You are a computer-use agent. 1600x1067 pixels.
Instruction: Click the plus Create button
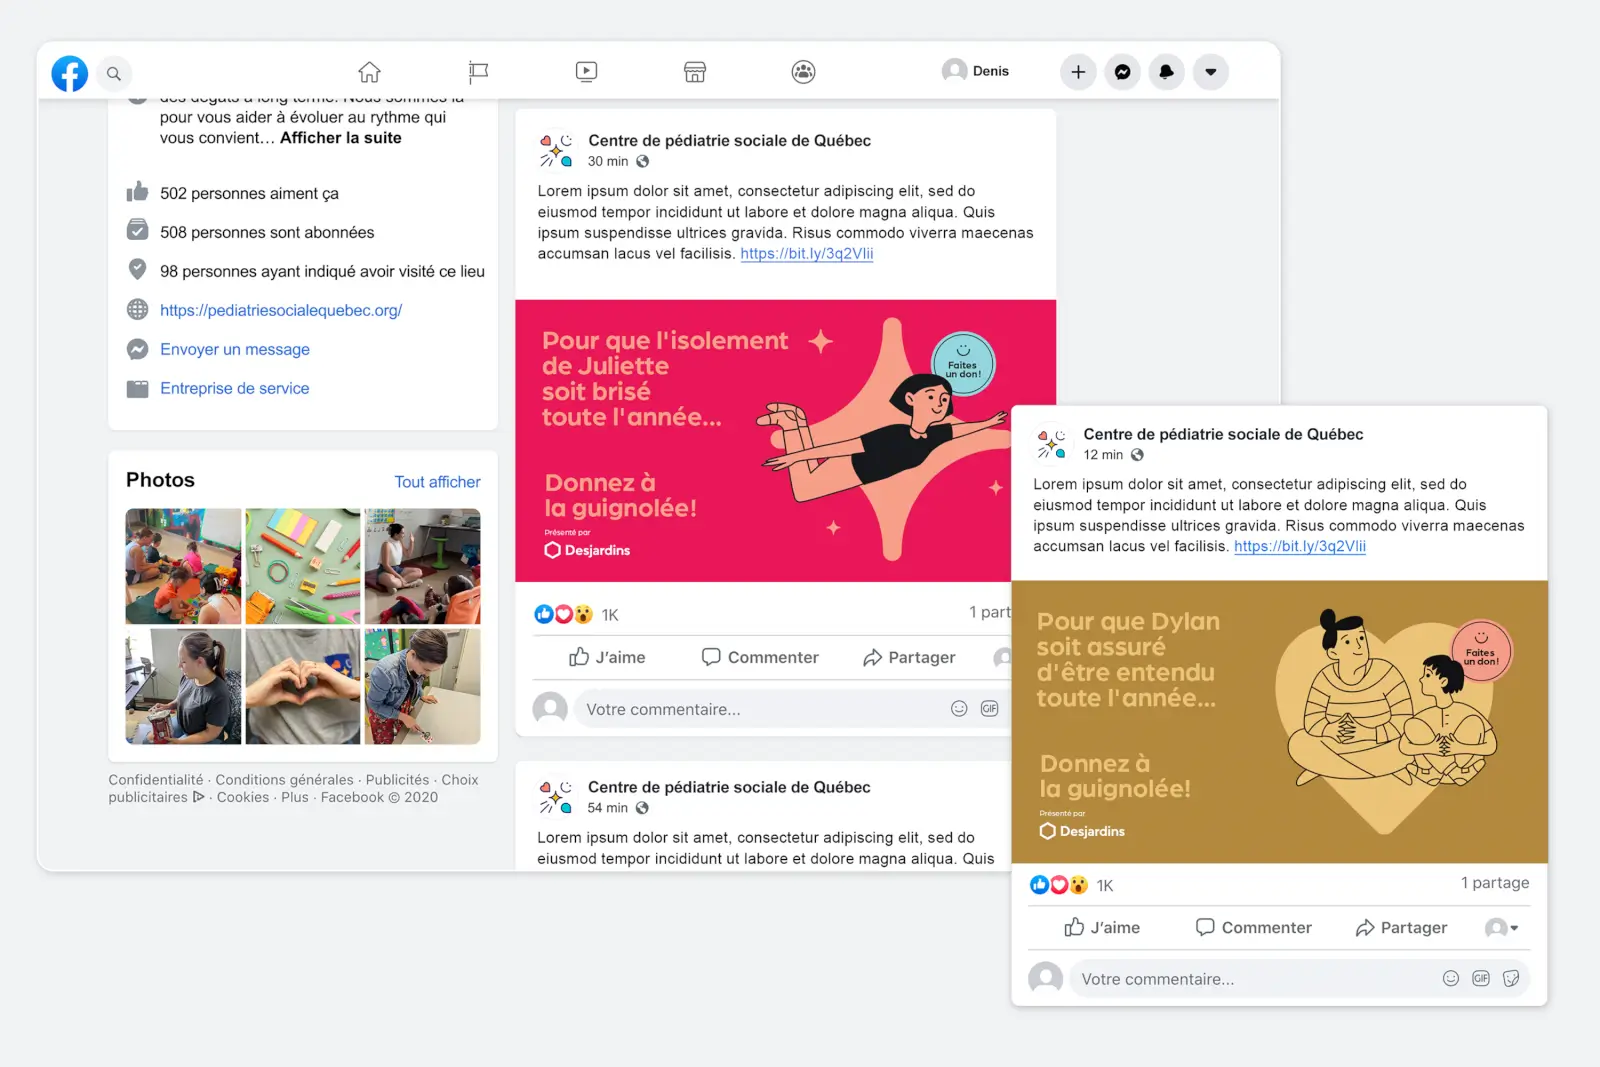pyautogui.click(x=1078, y=72)
